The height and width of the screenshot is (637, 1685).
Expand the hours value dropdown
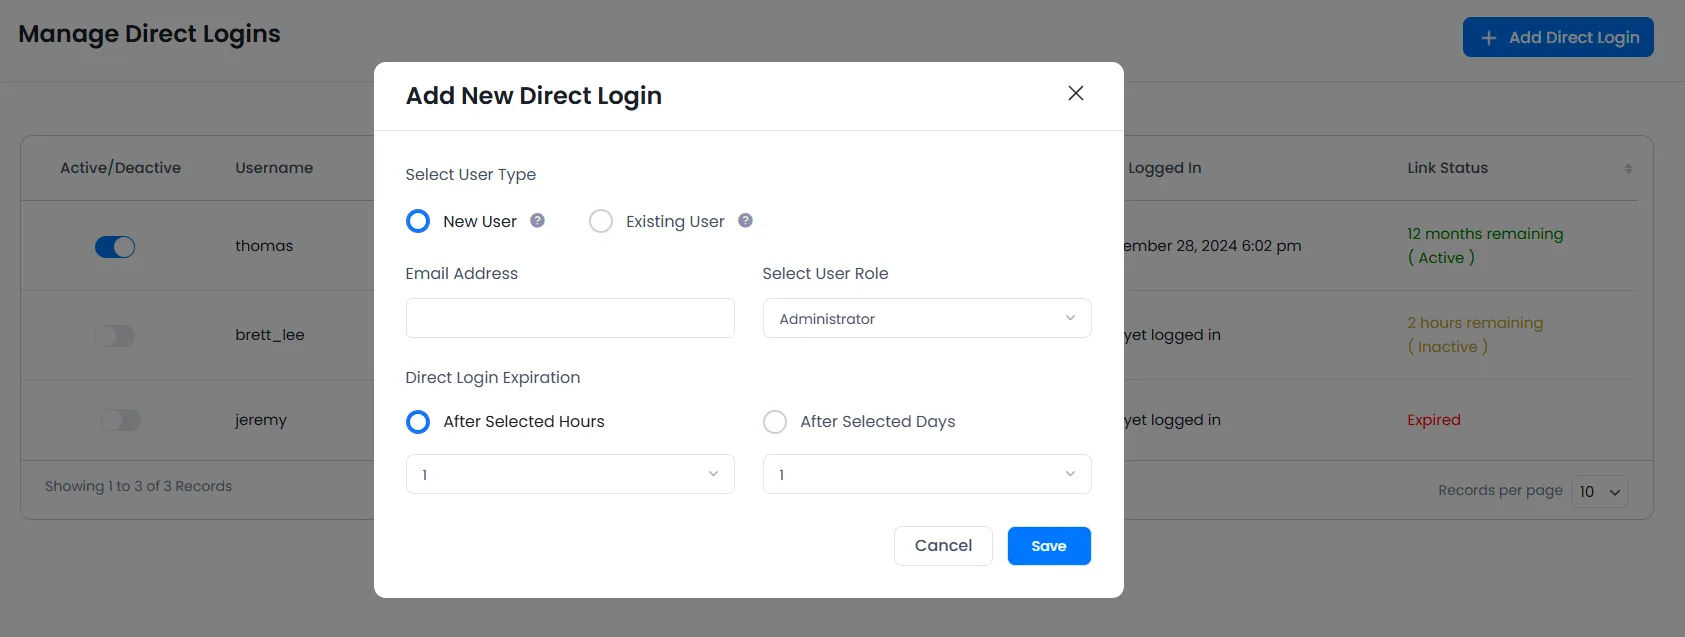(569, 474)
